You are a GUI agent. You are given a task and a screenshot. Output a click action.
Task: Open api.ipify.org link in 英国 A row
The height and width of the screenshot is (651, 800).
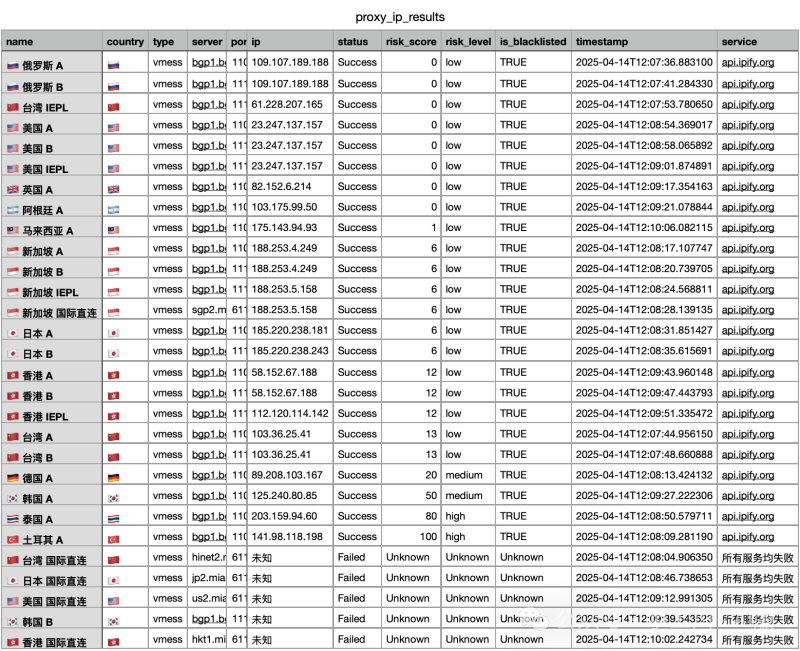click(x=747, y=186)
